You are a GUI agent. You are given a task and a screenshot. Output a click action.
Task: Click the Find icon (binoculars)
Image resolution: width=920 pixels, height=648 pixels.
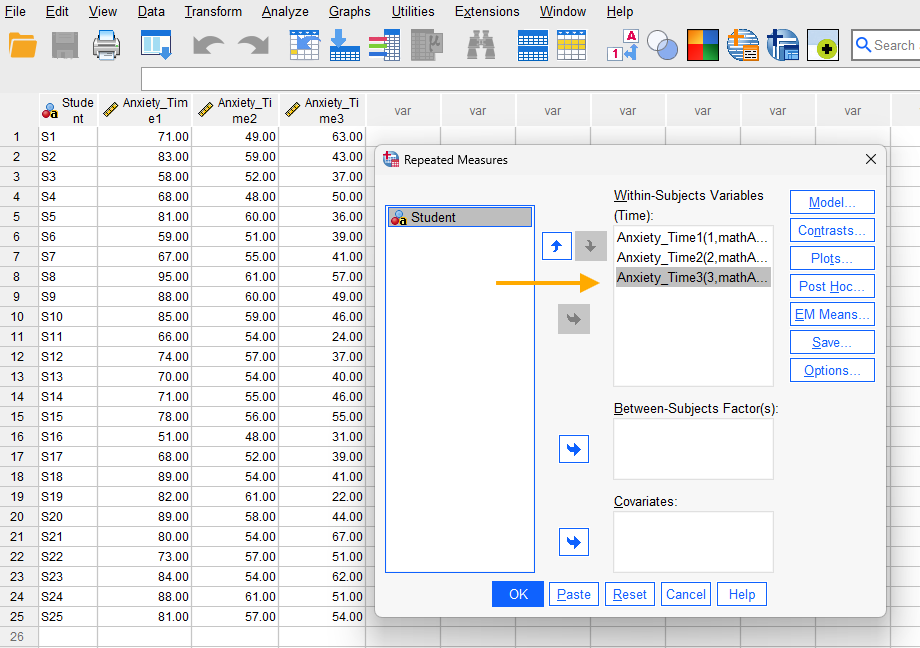[480, 45]
